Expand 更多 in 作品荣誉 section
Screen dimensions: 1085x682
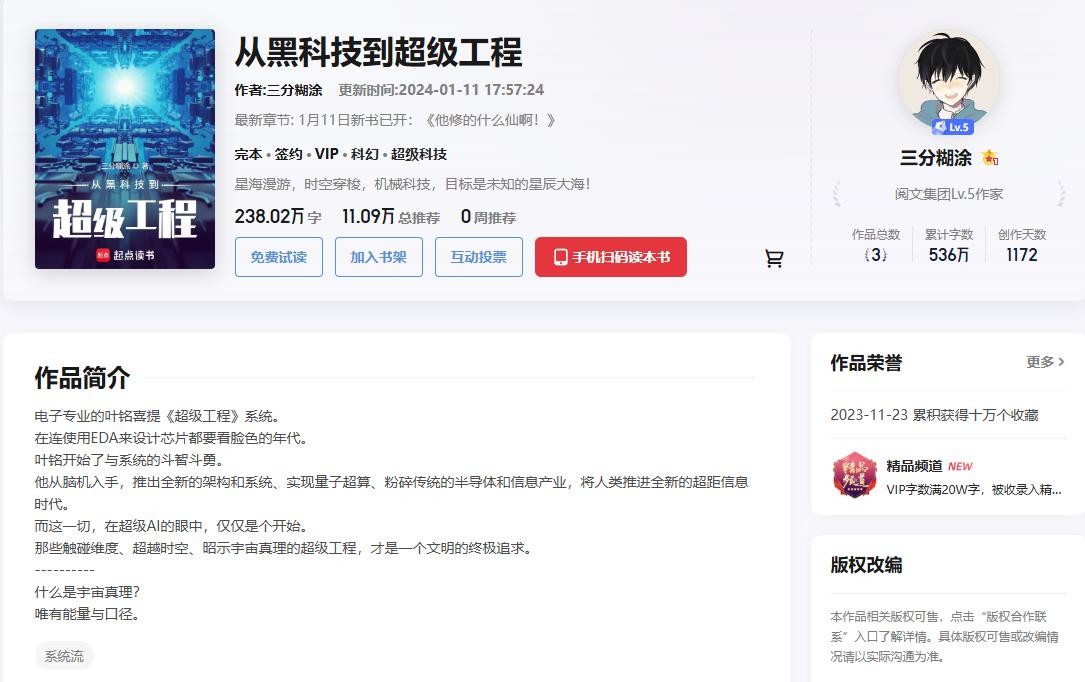coord(1045,362)
